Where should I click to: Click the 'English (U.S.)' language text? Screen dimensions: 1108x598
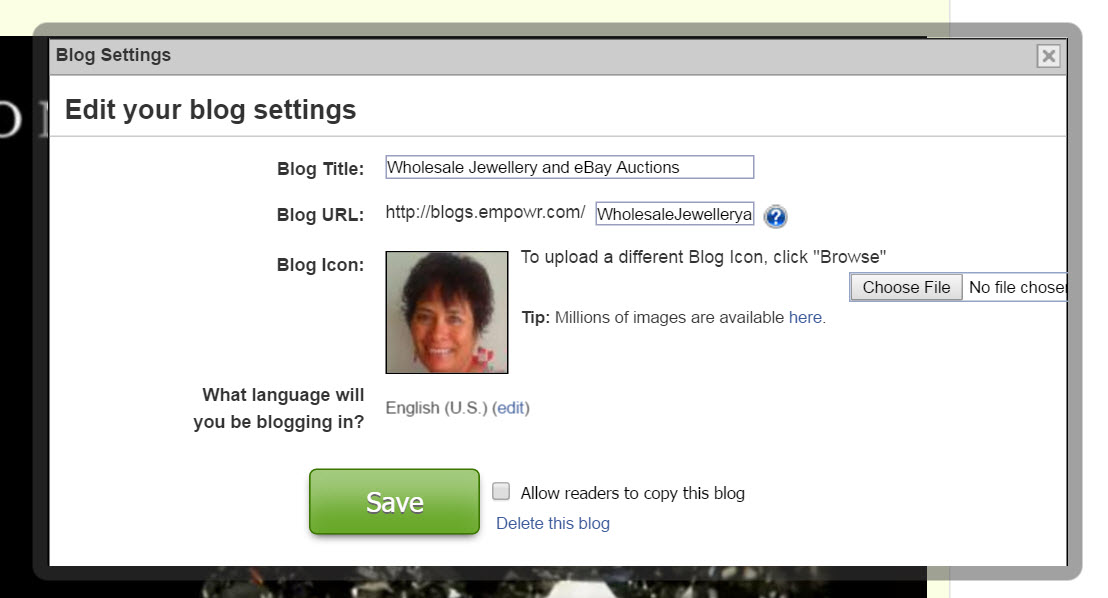437,408
